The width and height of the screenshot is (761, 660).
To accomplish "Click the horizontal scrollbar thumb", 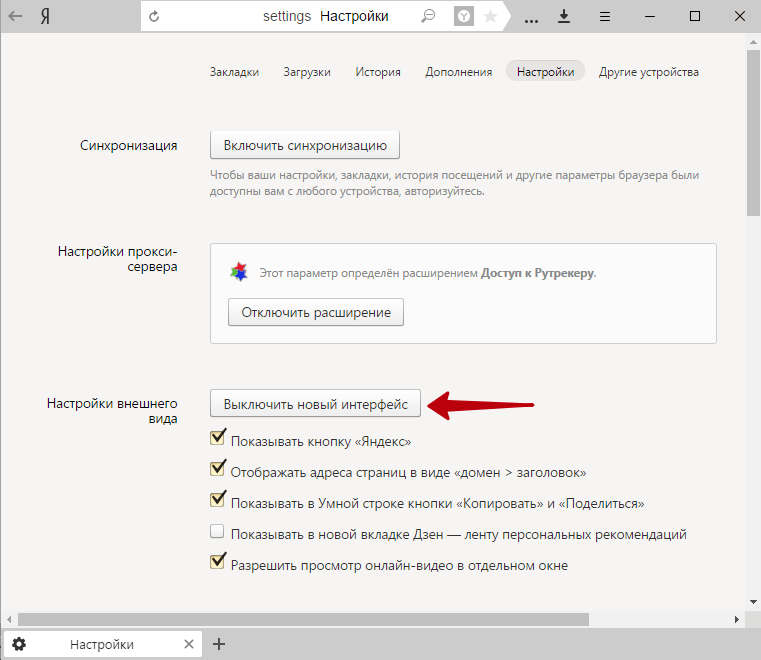I will click(x=303, y=619).
